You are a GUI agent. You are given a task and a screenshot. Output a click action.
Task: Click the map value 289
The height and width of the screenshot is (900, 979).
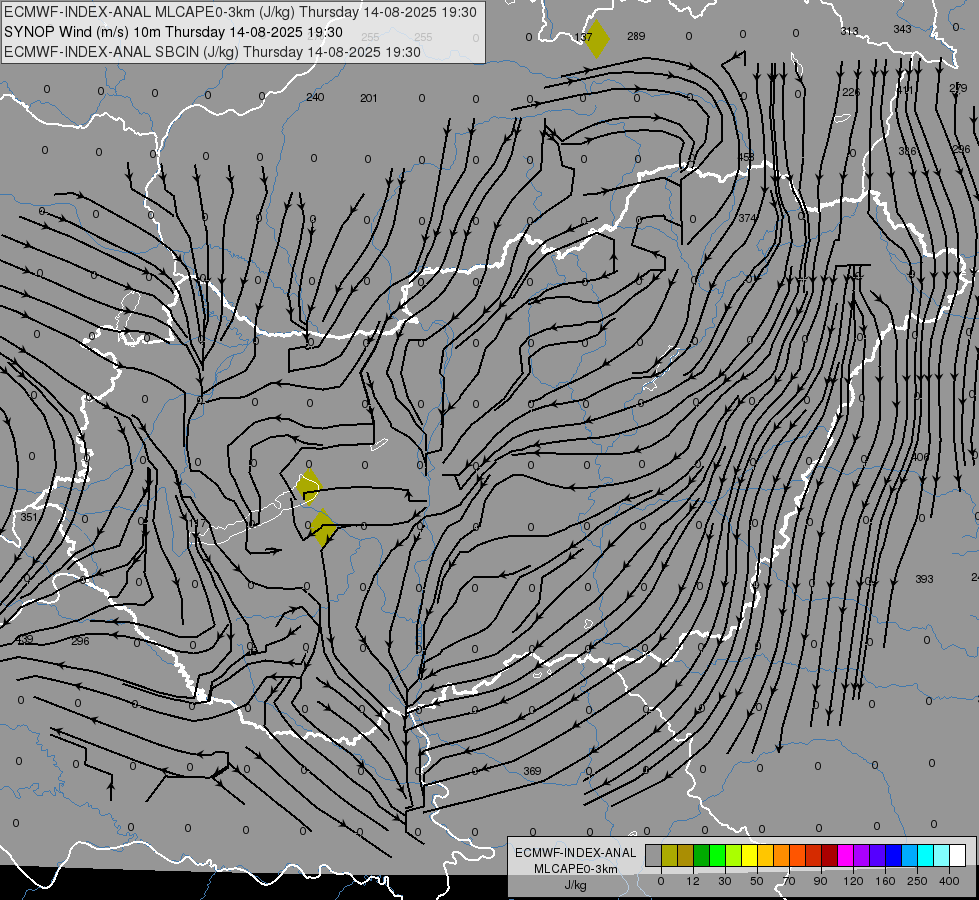point(636,36)
